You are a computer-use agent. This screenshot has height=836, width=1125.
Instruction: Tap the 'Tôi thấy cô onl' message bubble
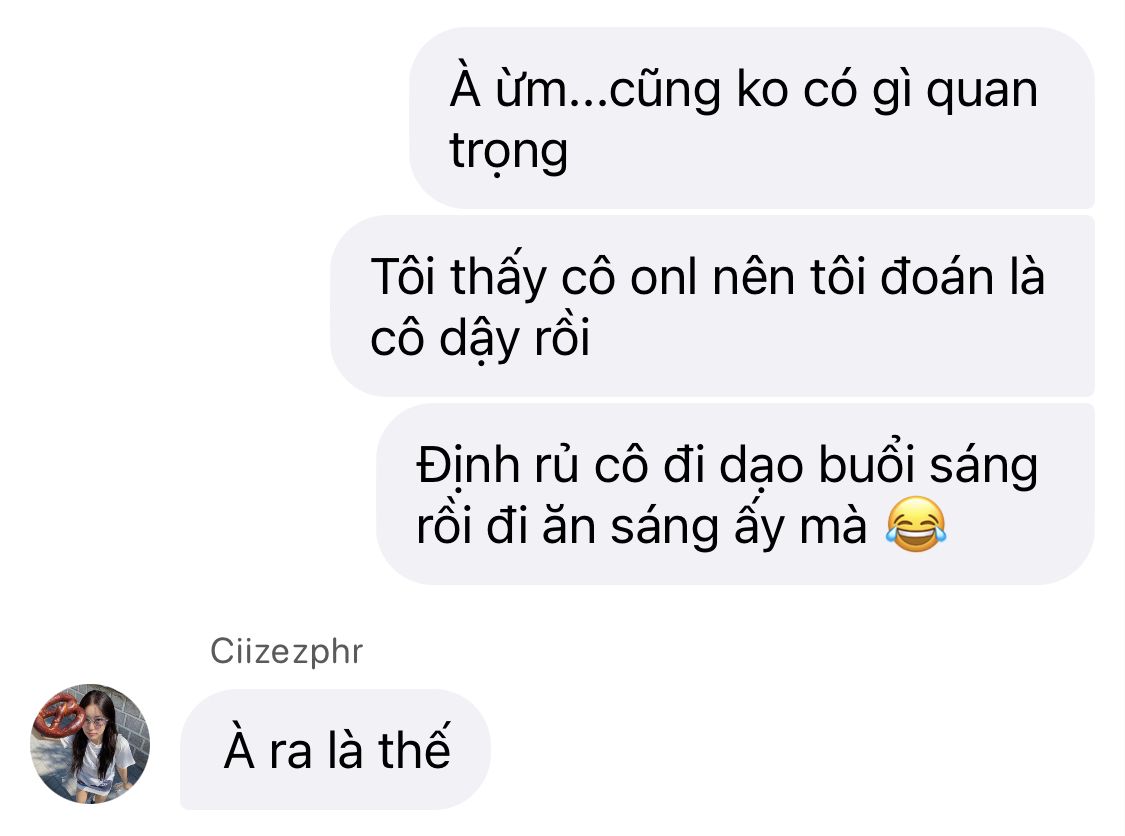coord(712,306)
